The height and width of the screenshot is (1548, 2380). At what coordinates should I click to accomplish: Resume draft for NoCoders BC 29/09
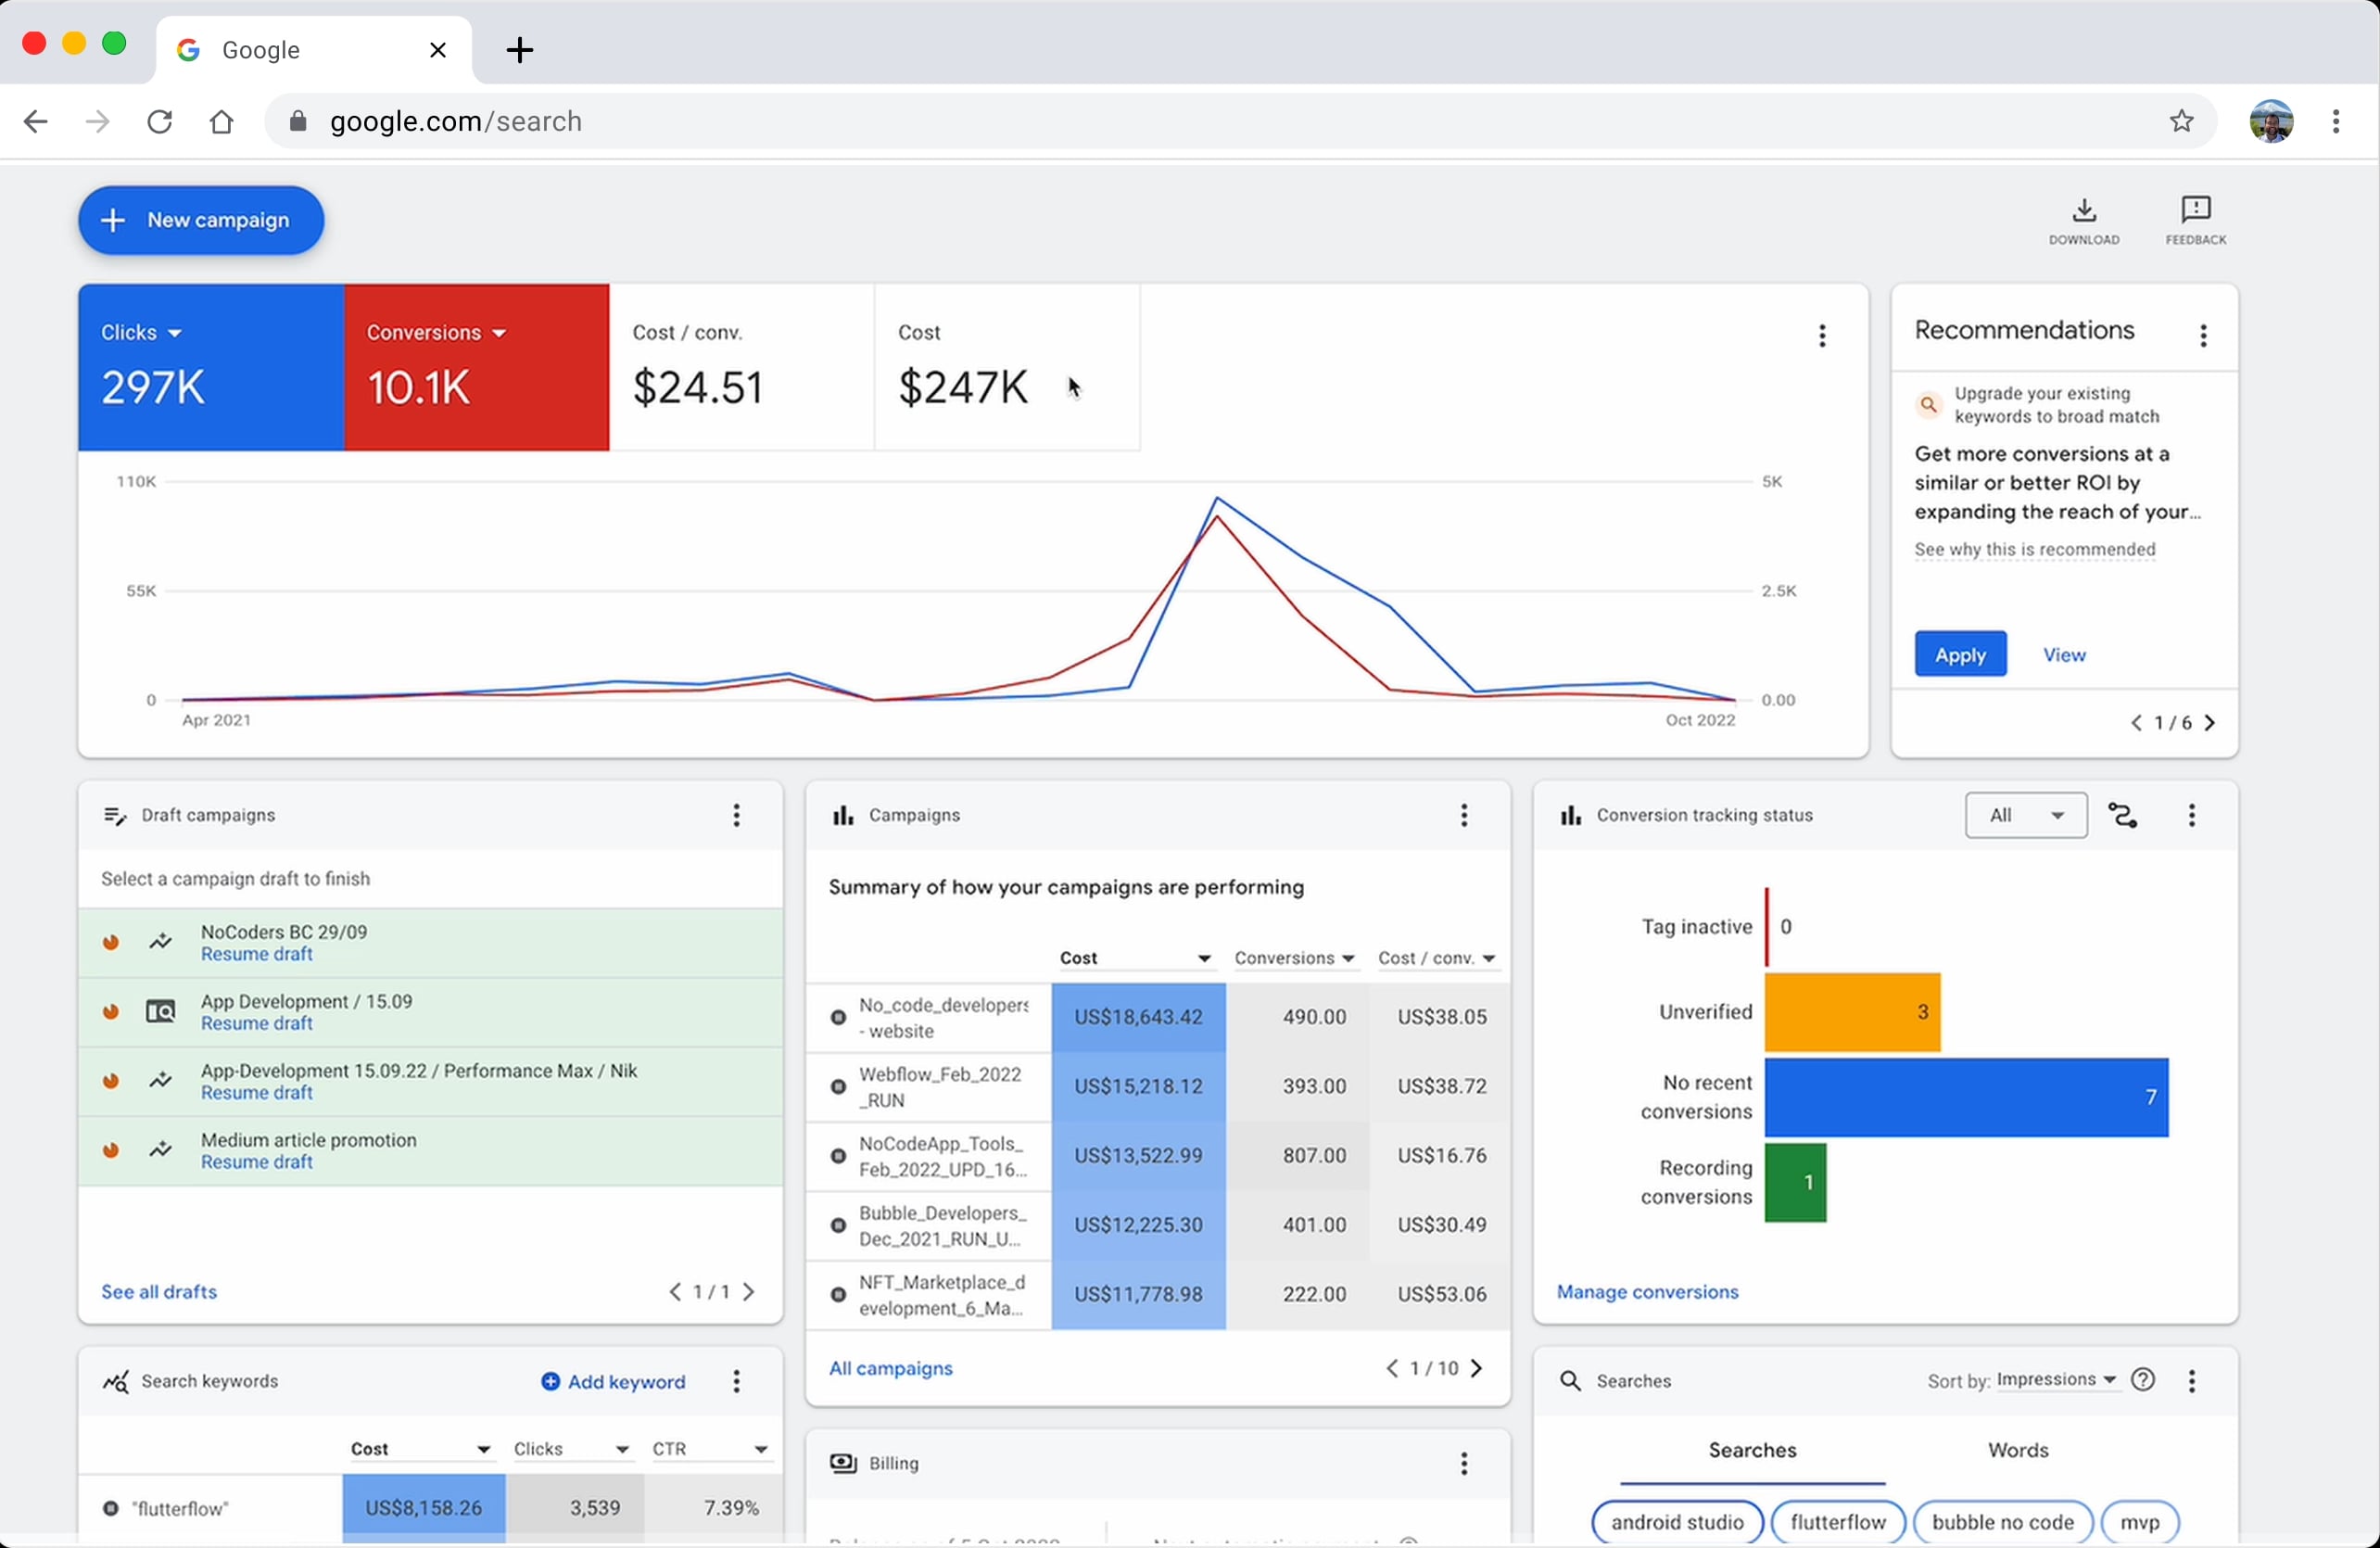[x=257, y=954]
